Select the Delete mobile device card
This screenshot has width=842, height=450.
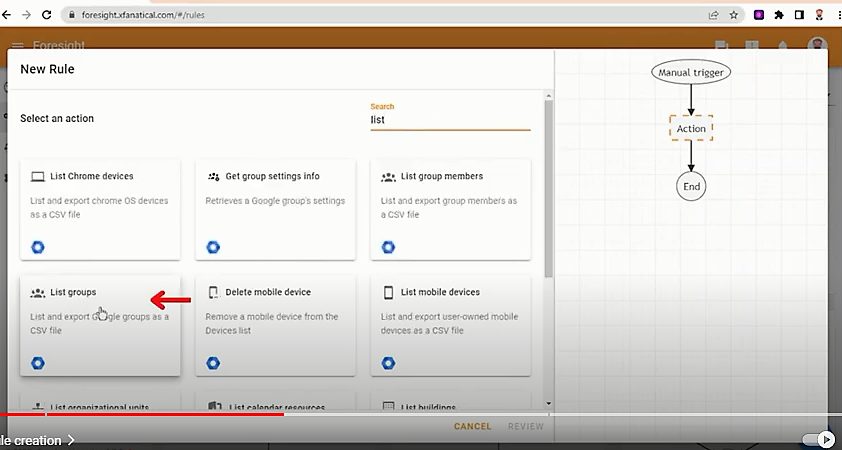coord(275,325)
